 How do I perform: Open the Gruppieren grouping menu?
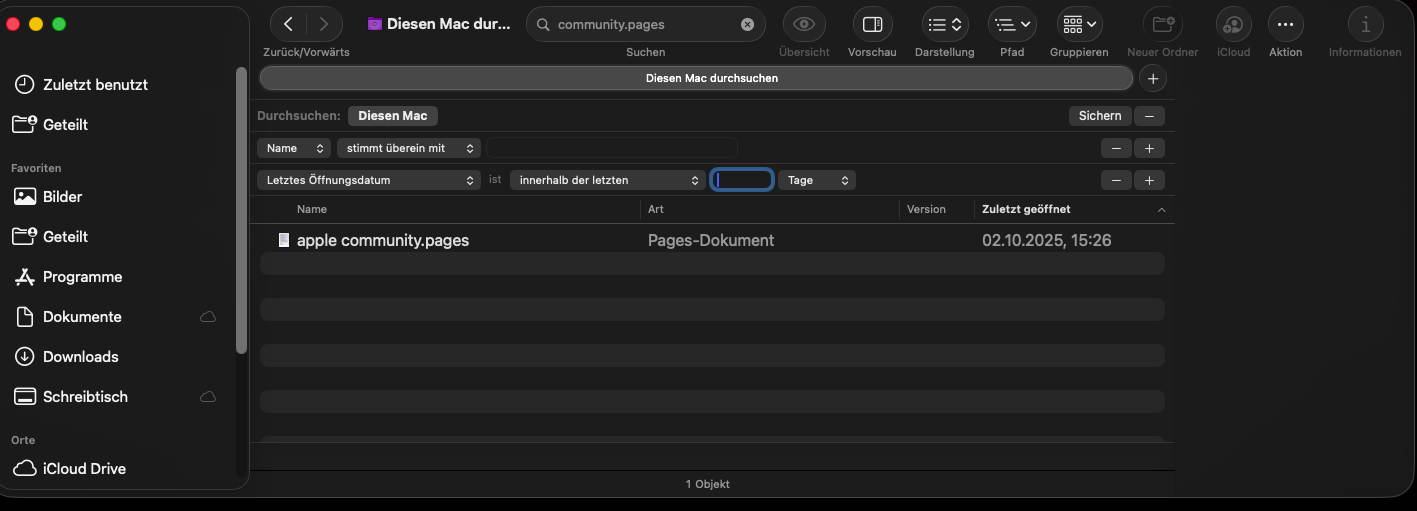coord(1079,24)
